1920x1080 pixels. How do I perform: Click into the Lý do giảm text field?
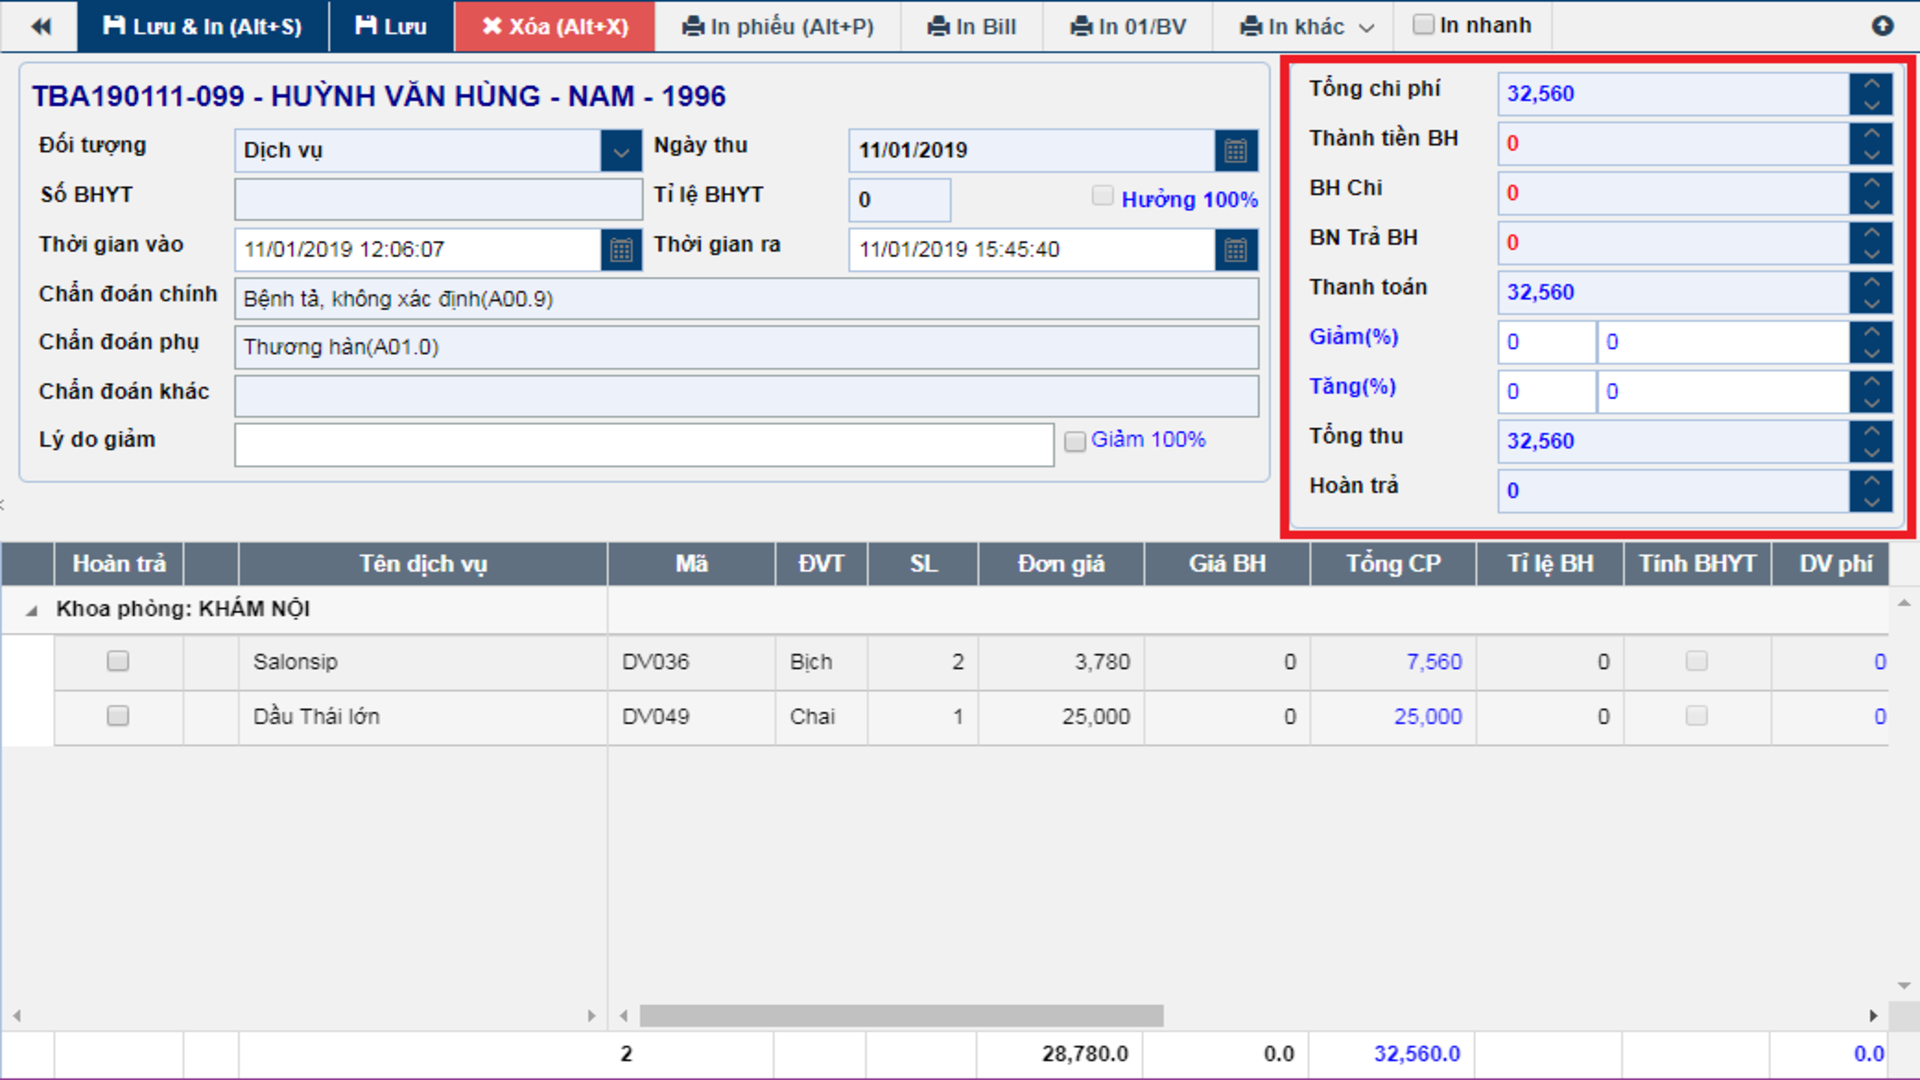(644, 444)
